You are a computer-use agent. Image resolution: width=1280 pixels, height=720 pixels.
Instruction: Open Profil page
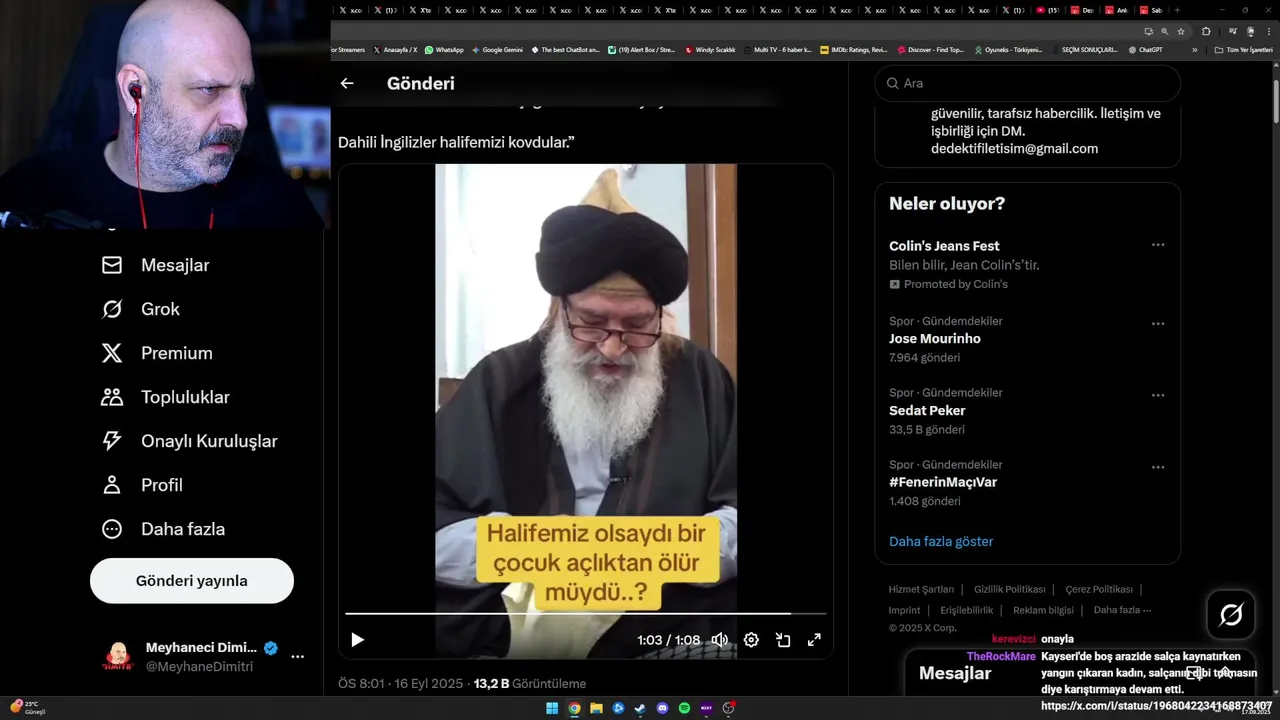point(141,485)
